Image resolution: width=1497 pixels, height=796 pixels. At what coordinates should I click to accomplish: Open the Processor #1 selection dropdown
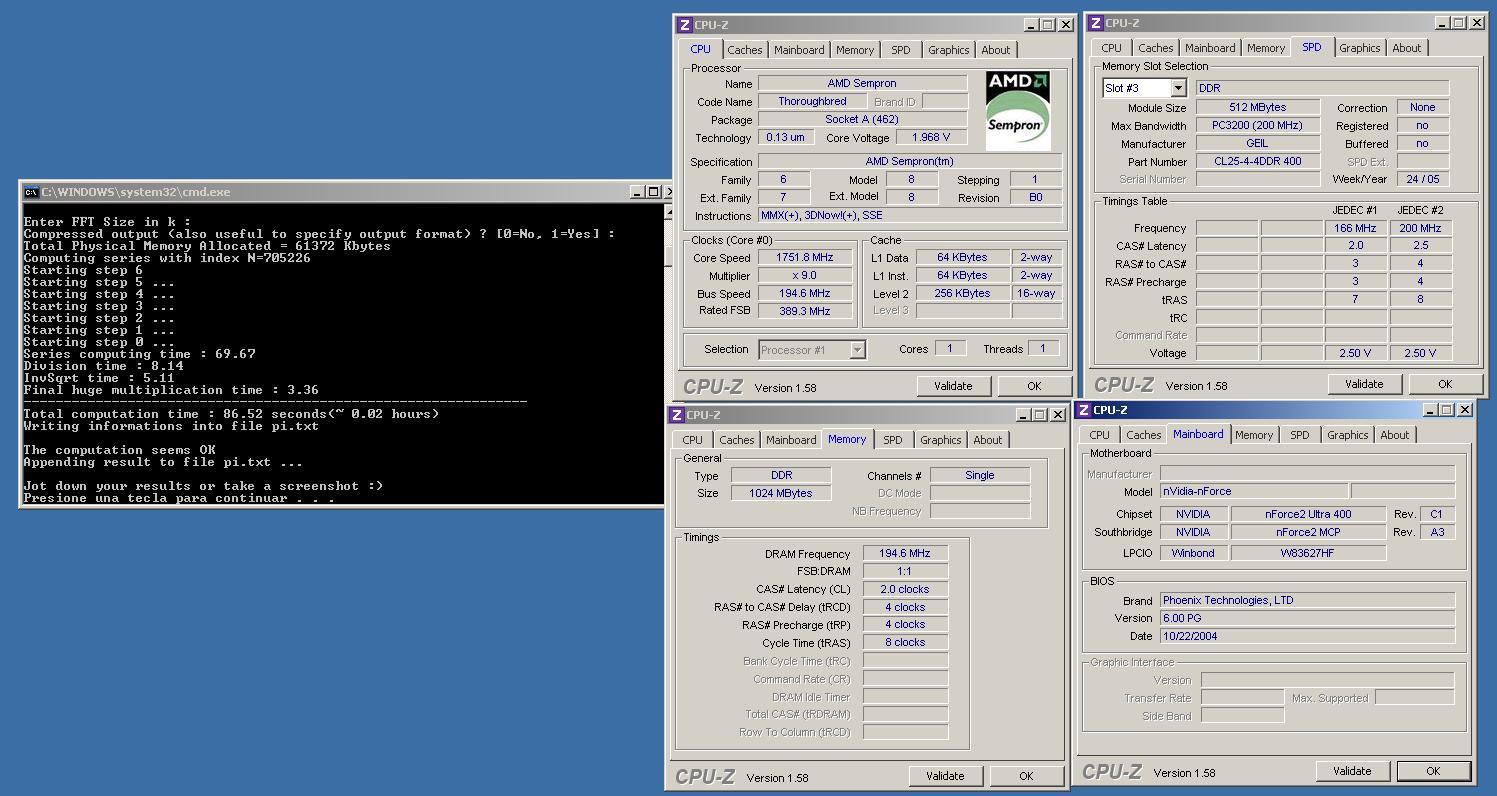click(x=857, y=349)
